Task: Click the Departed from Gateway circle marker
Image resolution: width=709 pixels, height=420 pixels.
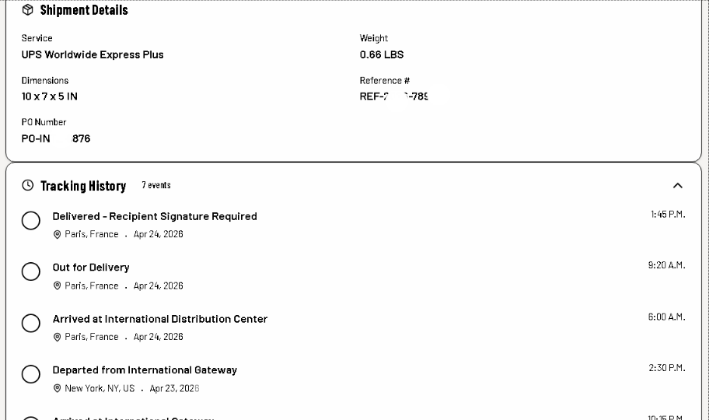Action: pyautogui.click(x=31, y=374)
